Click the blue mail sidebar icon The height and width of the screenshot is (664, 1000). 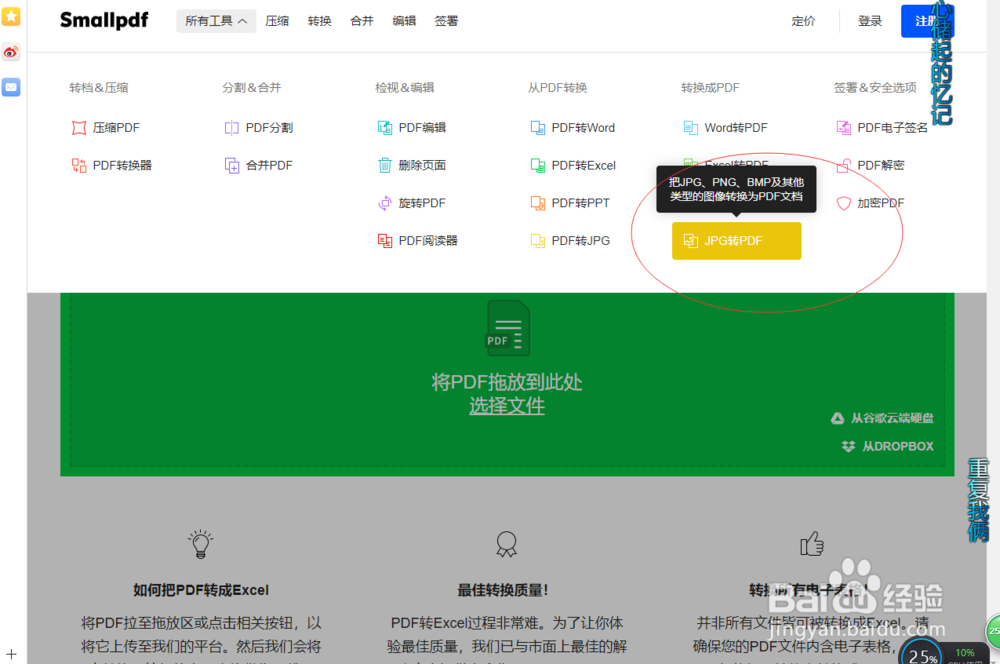point(11,87)
